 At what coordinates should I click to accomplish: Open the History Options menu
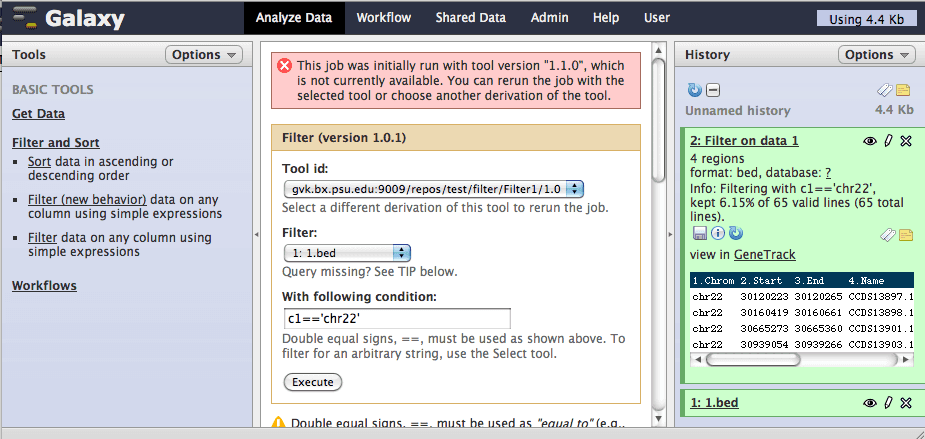point(876,55)
